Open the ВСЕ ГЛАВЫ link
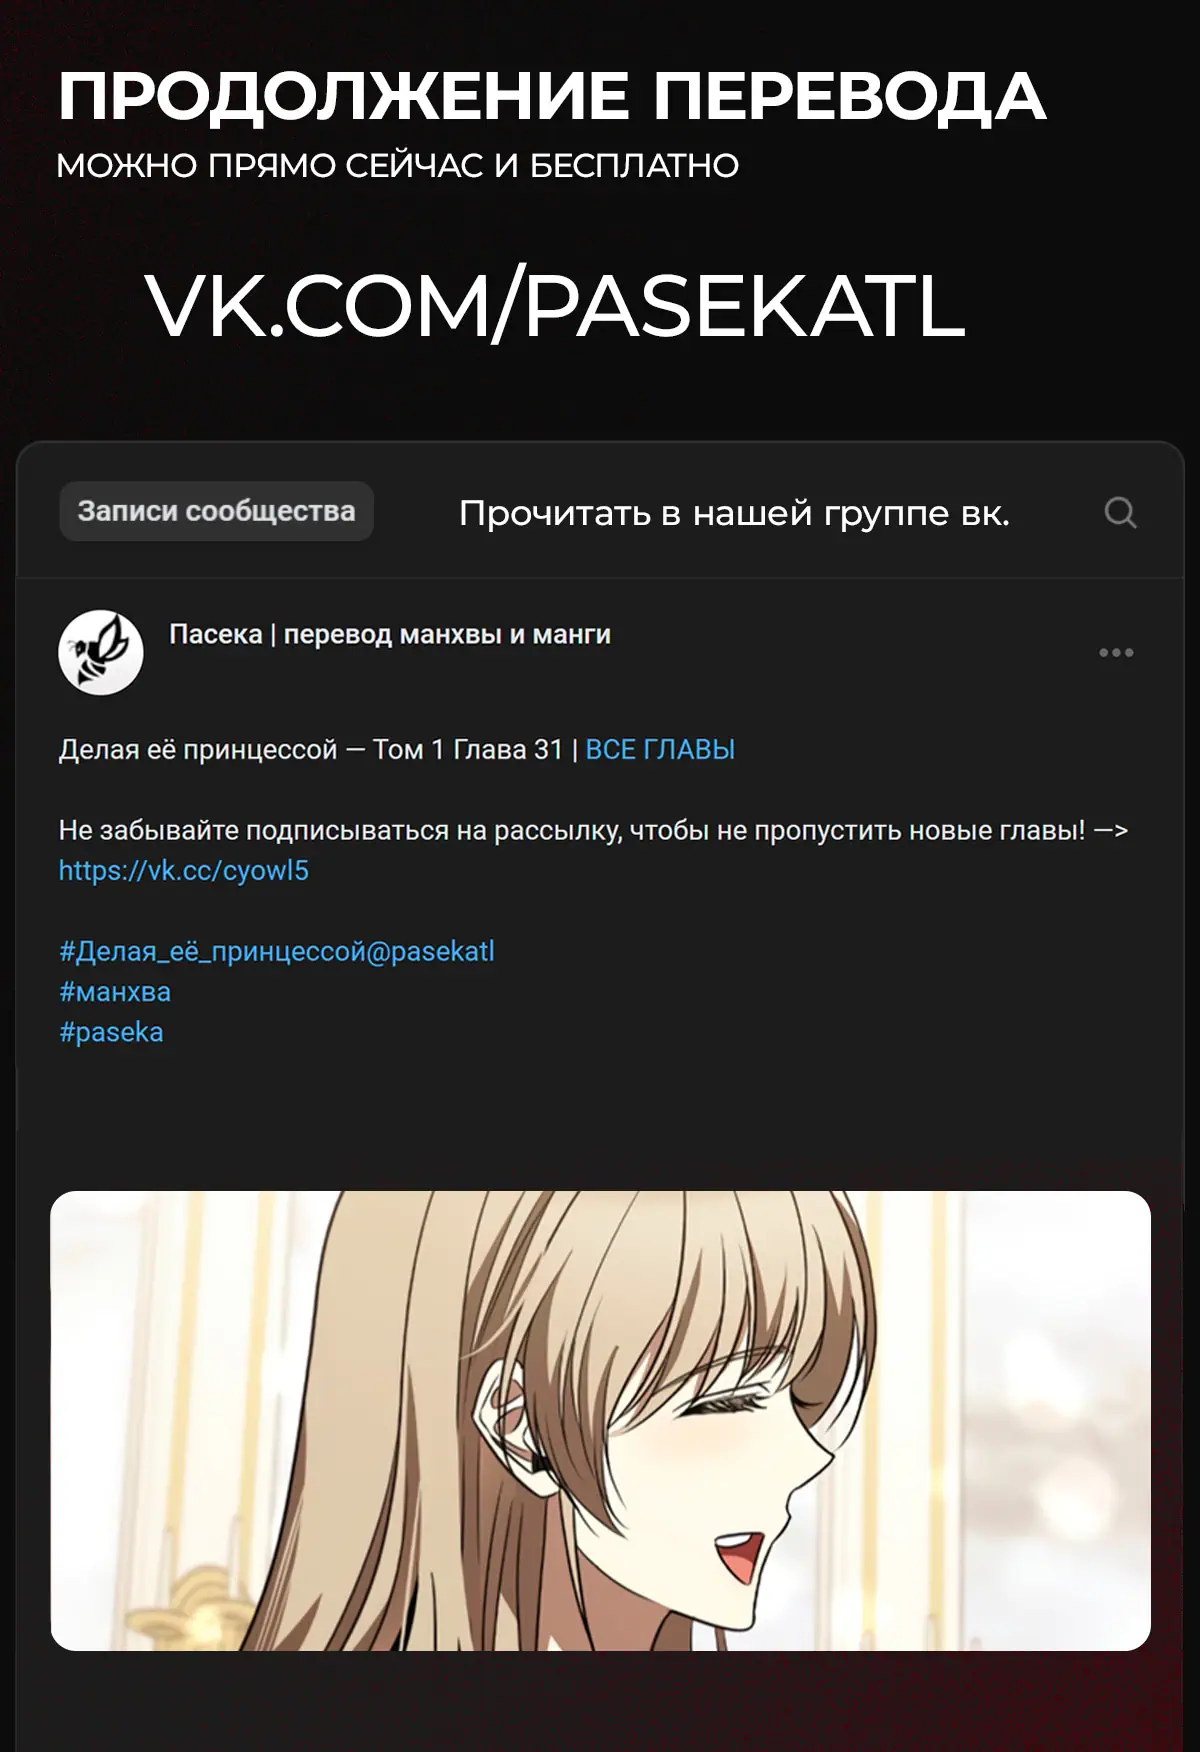This screenshot has width=1200, height=1752. point(660,750)
